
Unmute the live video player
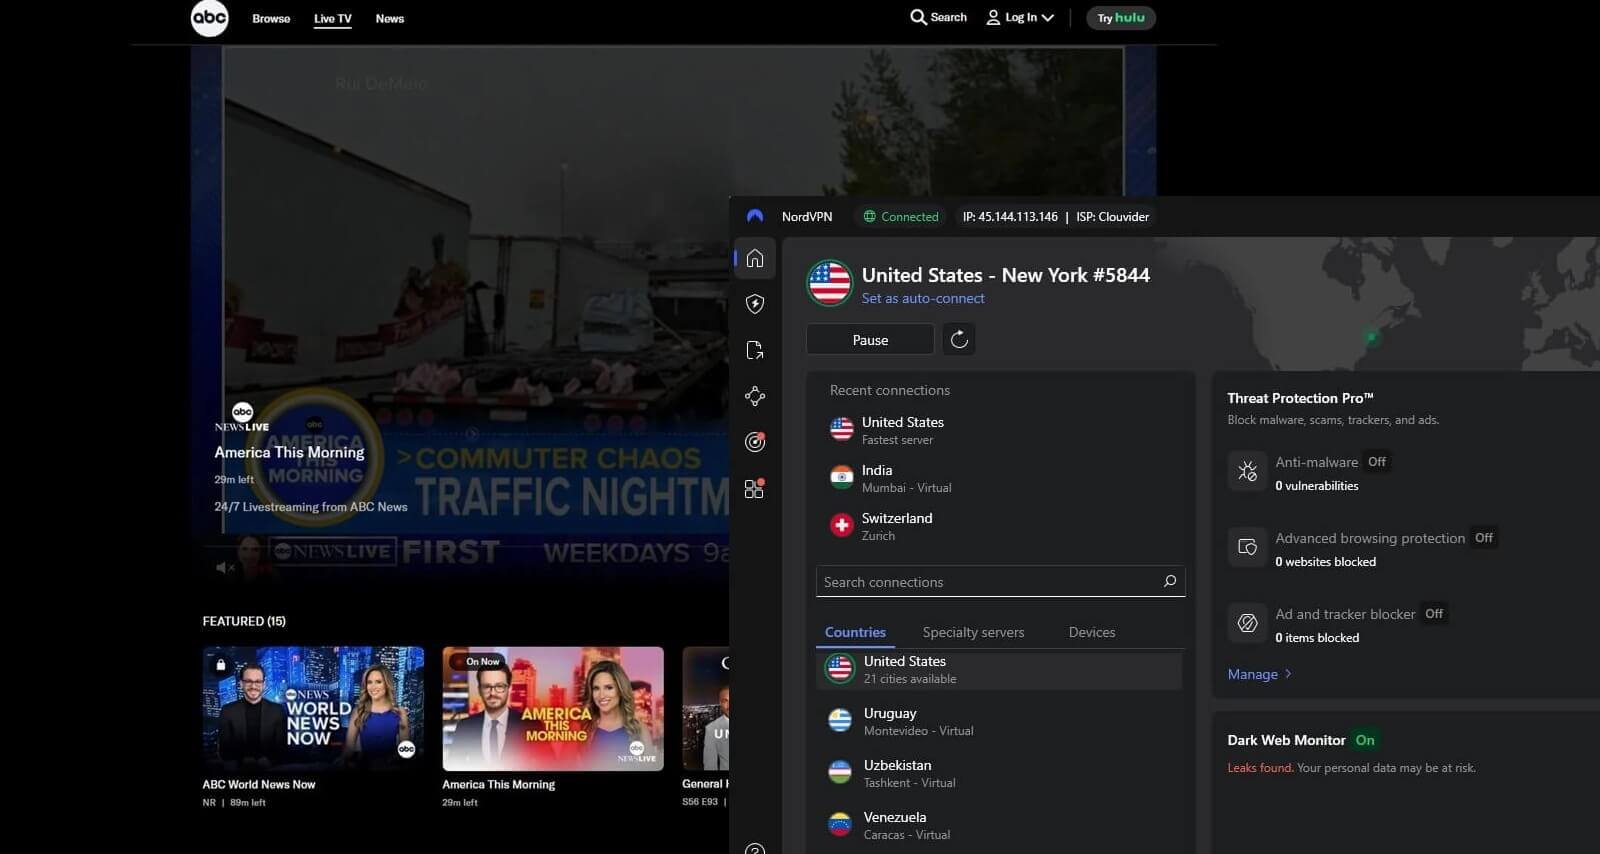225,567
